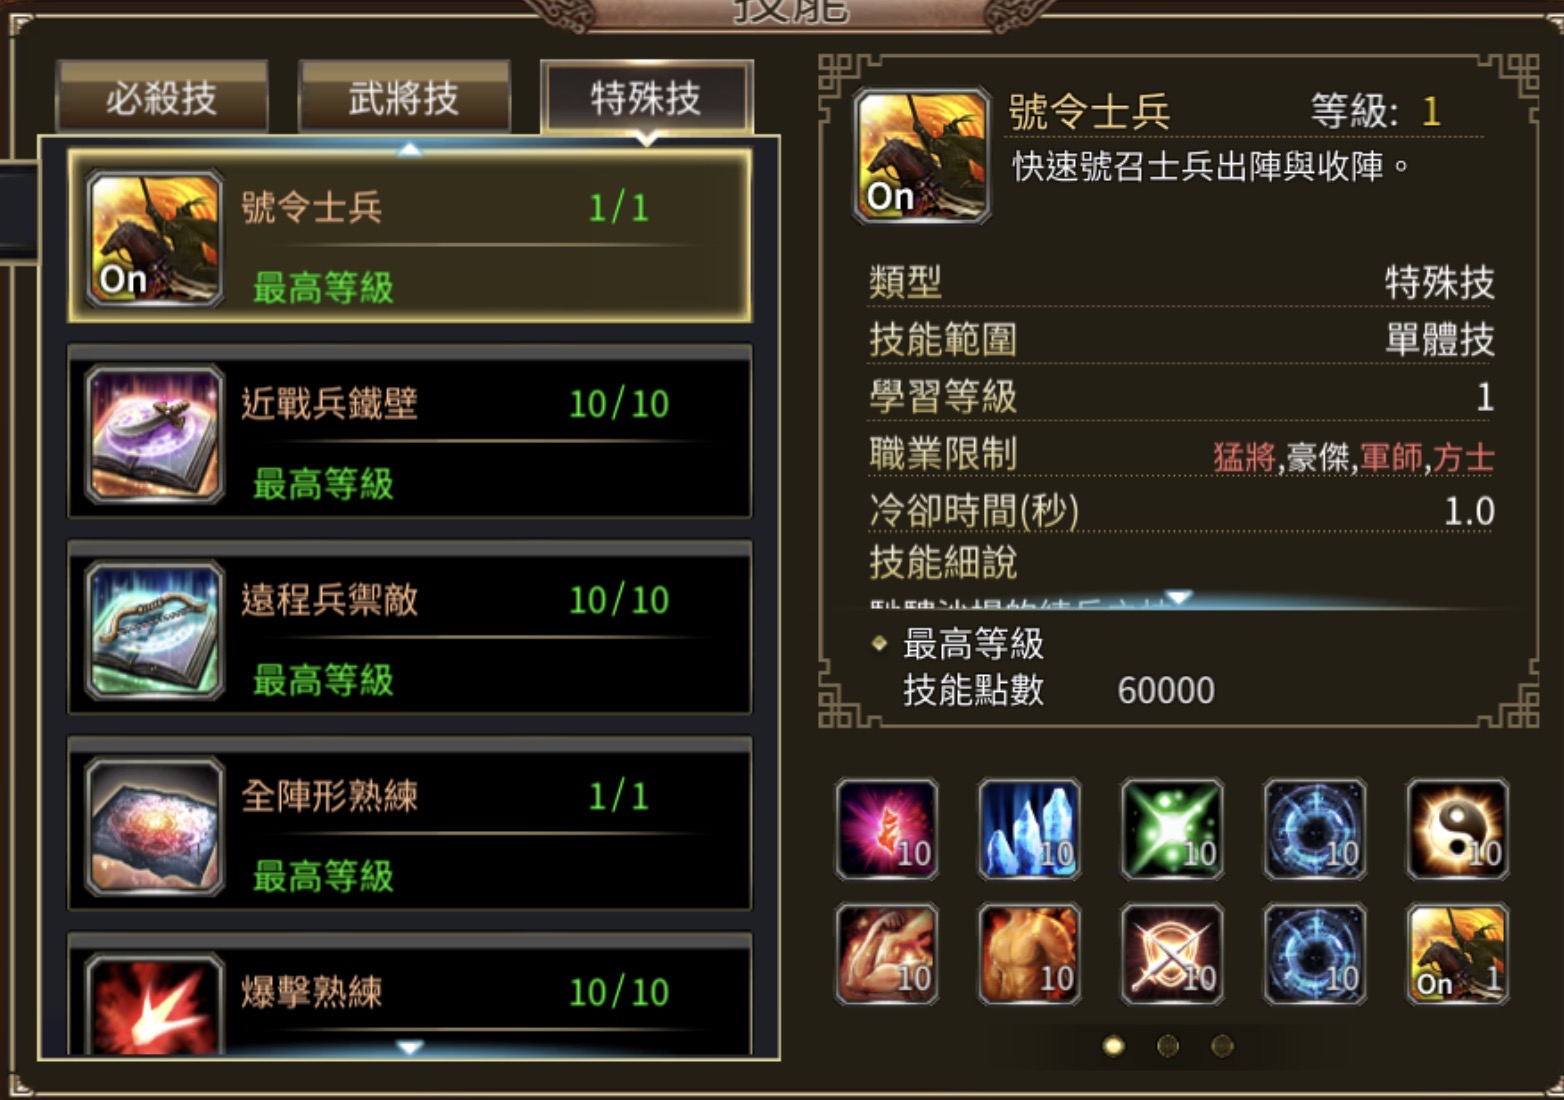Collapse skill list with top up arrow
1564x1100 pixels.
410,150
